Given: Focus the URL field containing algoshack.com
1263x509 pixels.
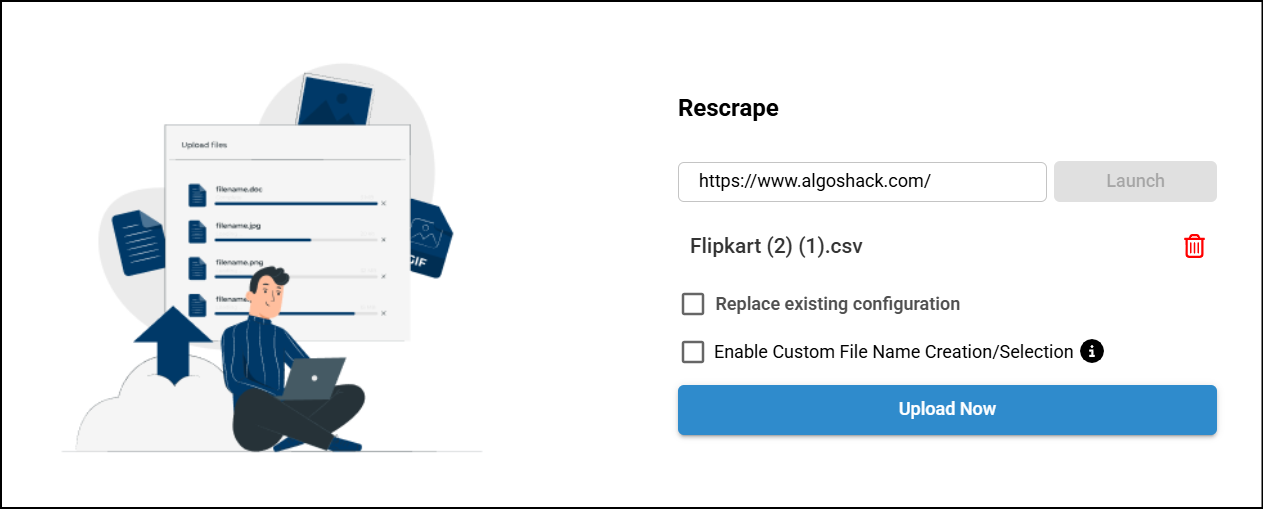Looking at the screenshot, I should click(x=862, y=182).
